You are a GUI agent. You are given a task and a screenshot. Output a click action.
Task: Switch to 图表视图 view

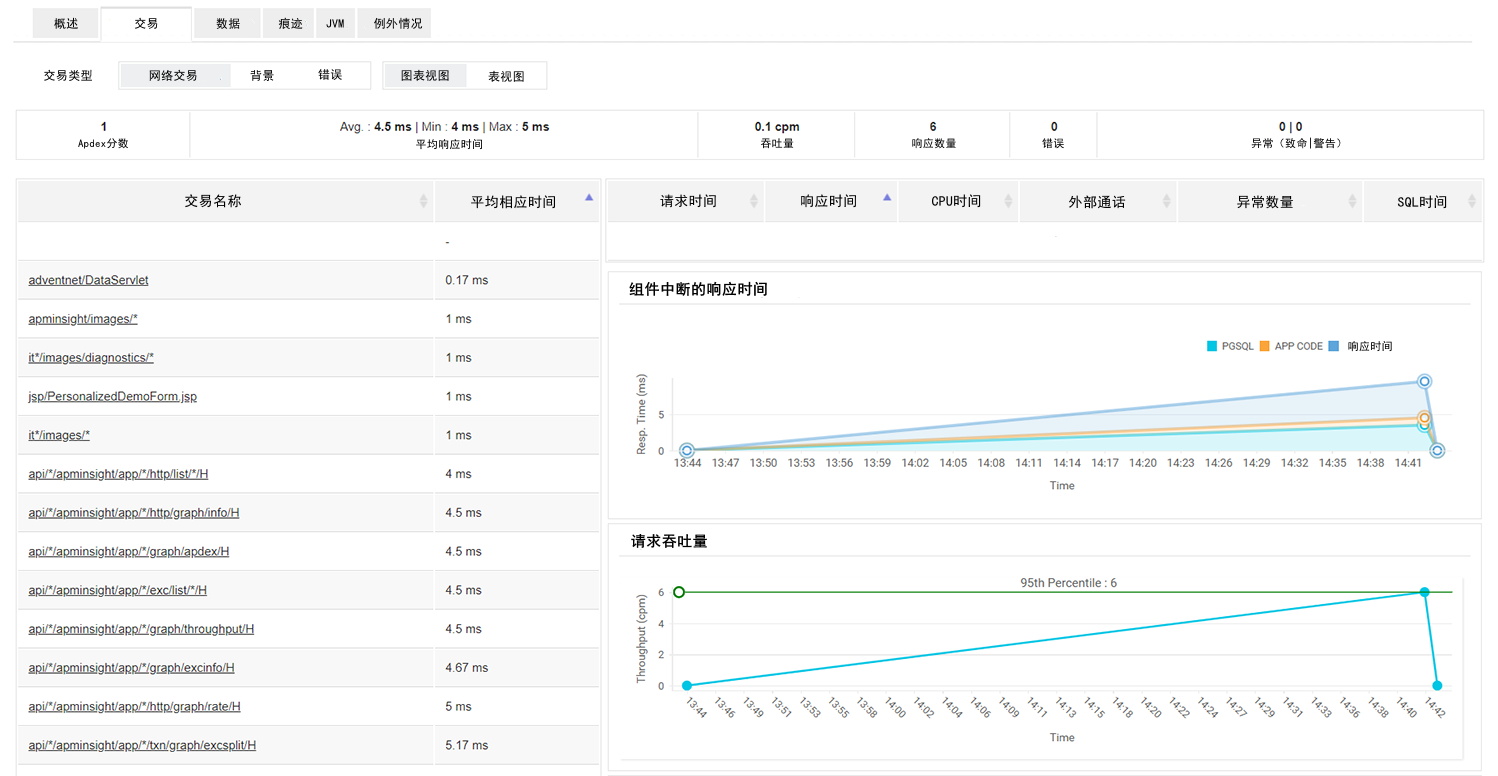tap(425, 75)
